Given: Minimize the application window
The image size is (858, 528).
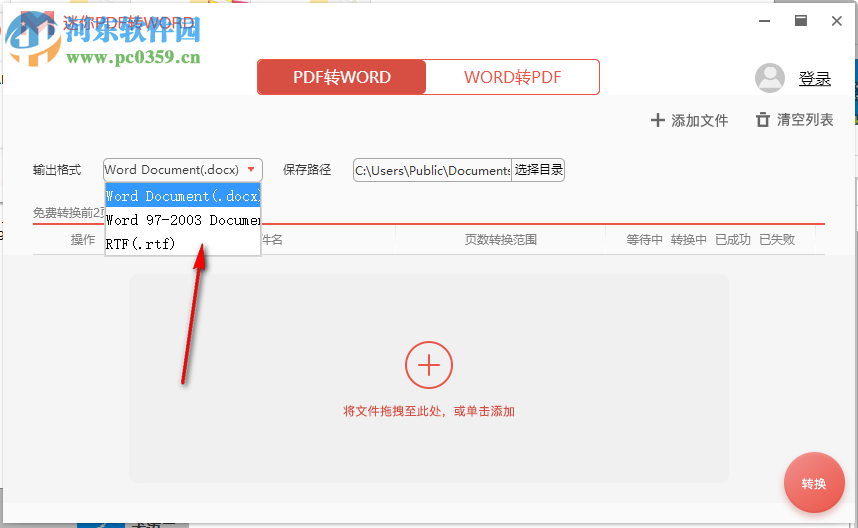Looking at the screenshot, I should coord(764,21).
